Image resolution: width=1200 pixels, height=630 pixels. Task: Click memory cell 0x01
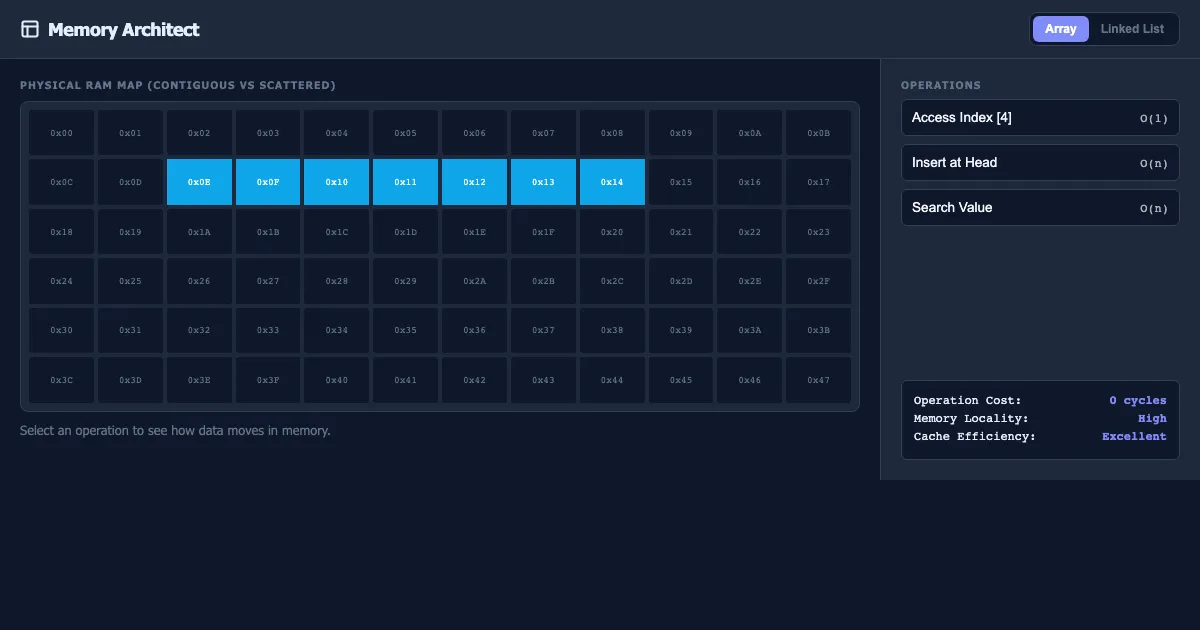pos(130,132)
